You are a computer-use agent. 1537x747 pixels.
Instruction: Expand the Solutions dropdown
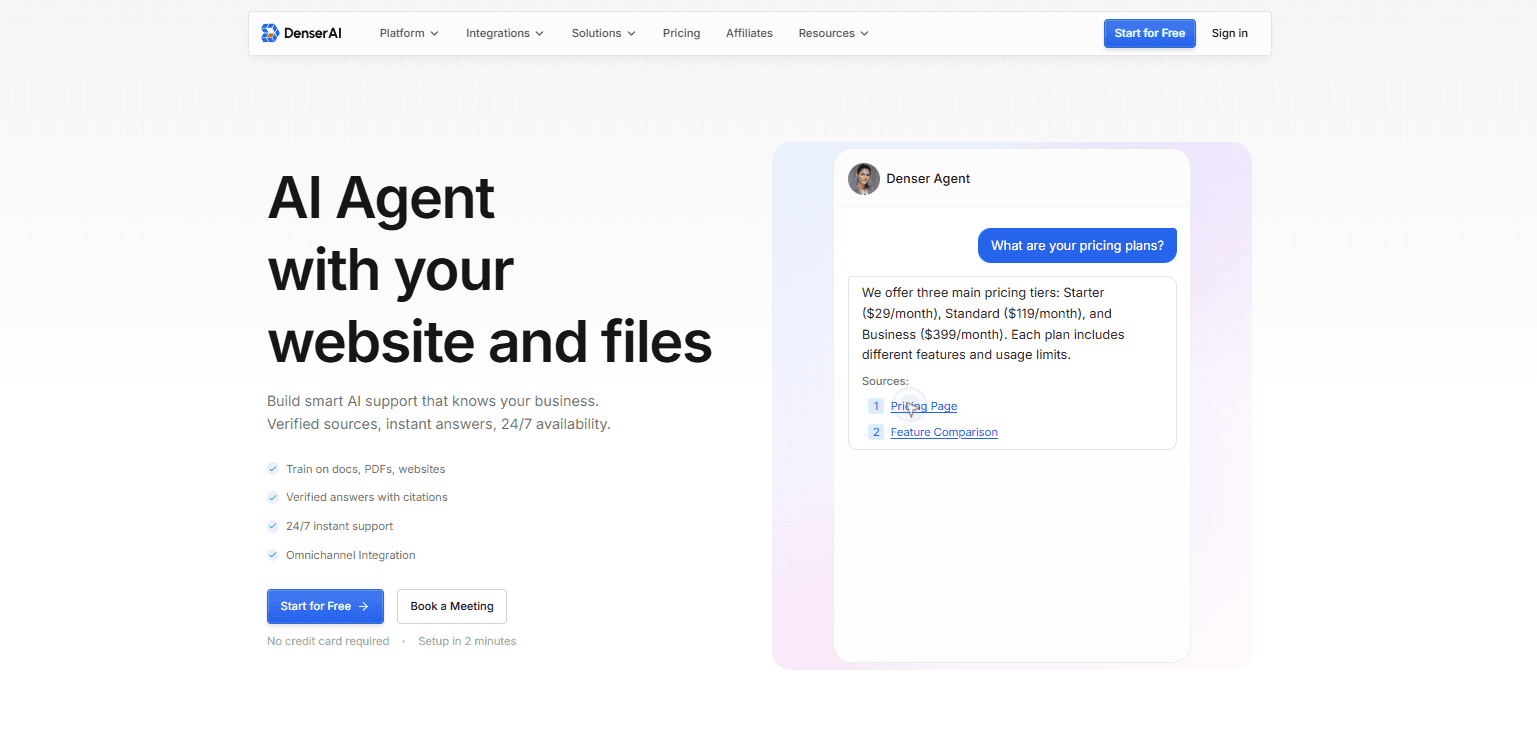coord(602,33)
